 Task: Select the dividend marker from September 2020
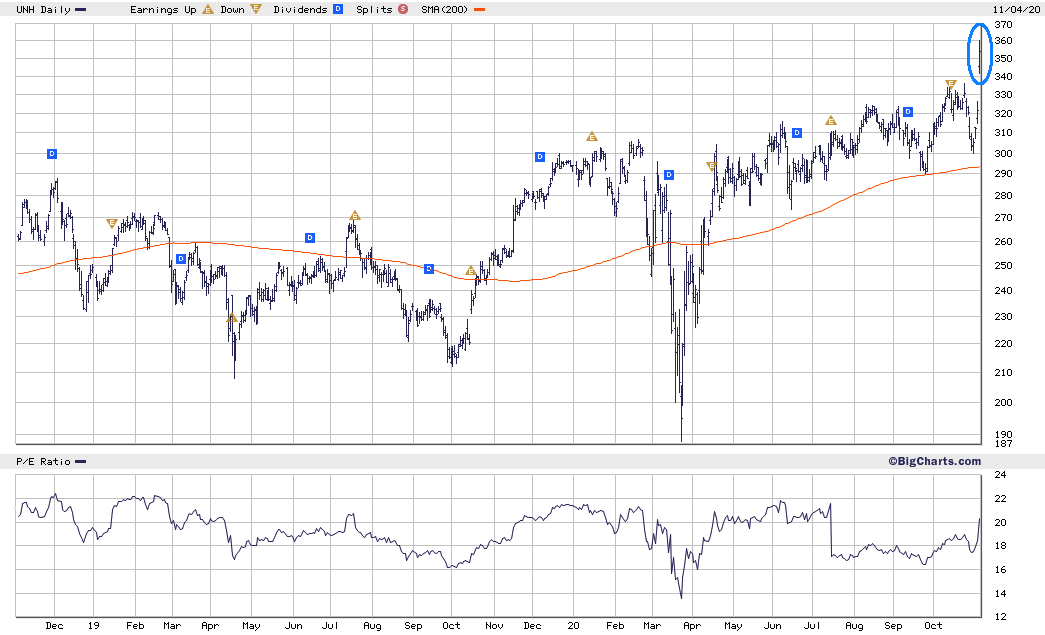click(908, 112)
